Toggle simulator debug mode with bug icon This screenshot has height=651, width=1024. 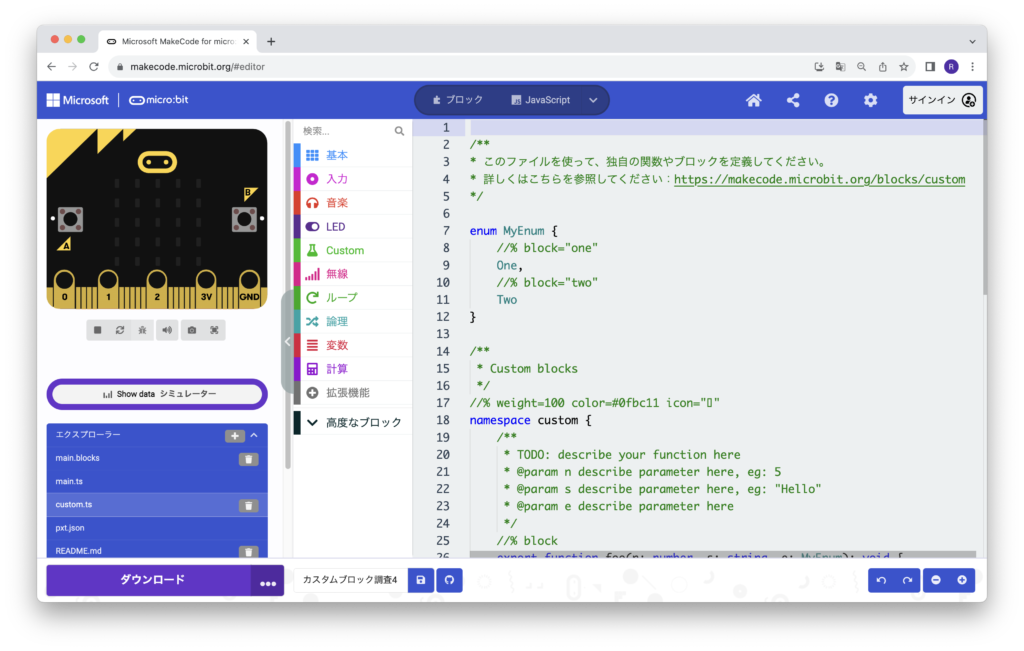pyautogui.click(x=143, y=330)
